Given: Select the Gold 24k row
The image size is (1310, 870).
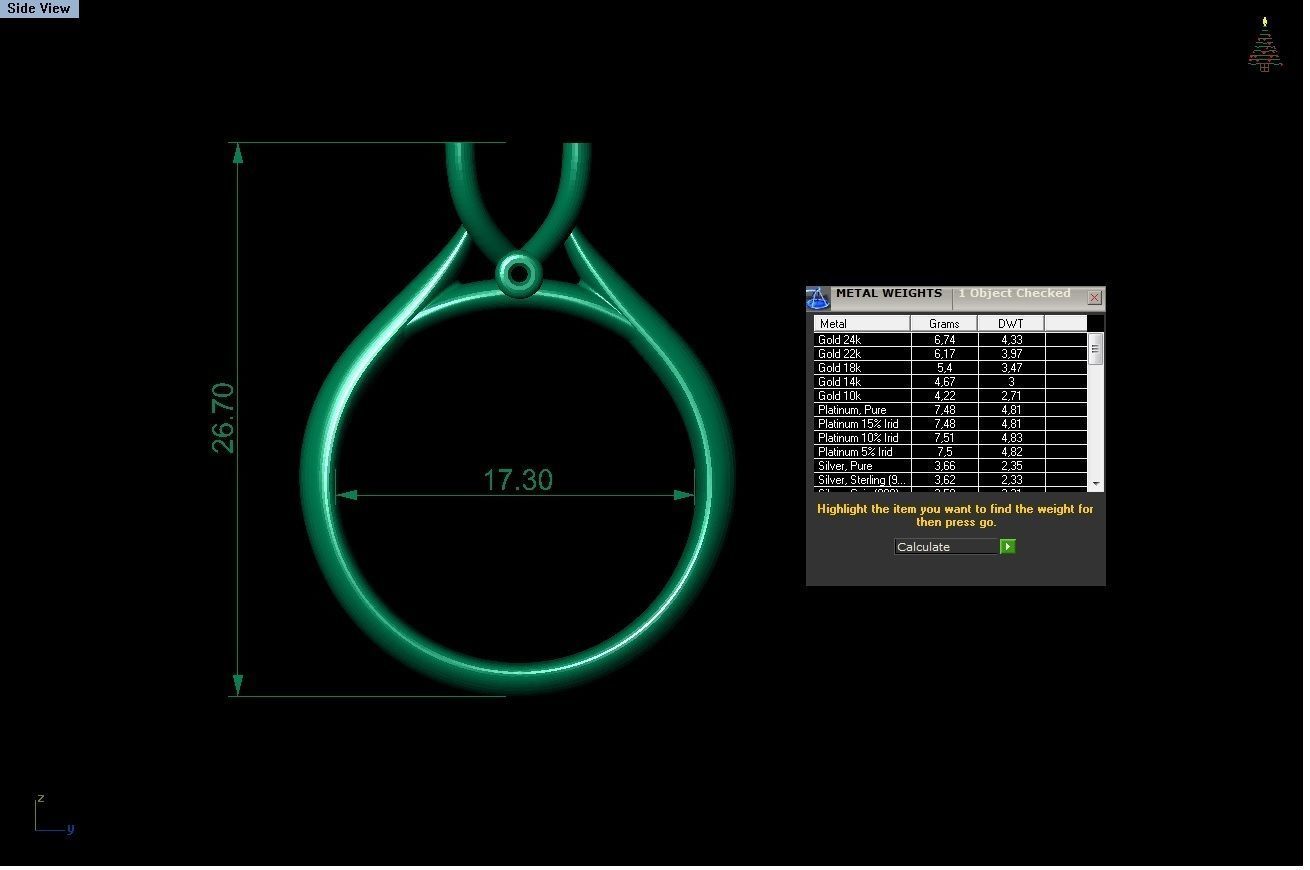Looking at the screenshot, I should click(950, 340).
